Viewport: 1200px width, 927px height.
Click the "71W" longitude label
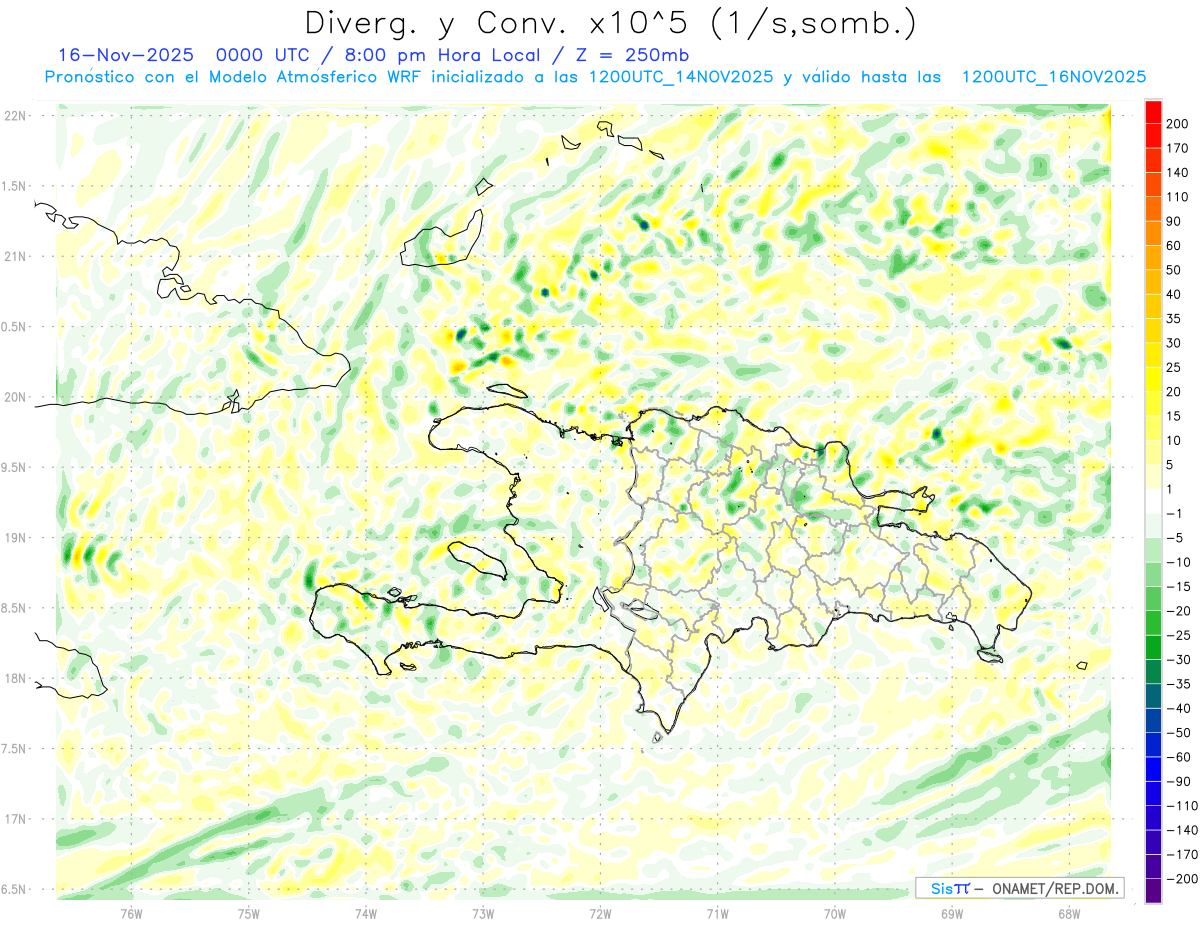(x=717, y=913)
